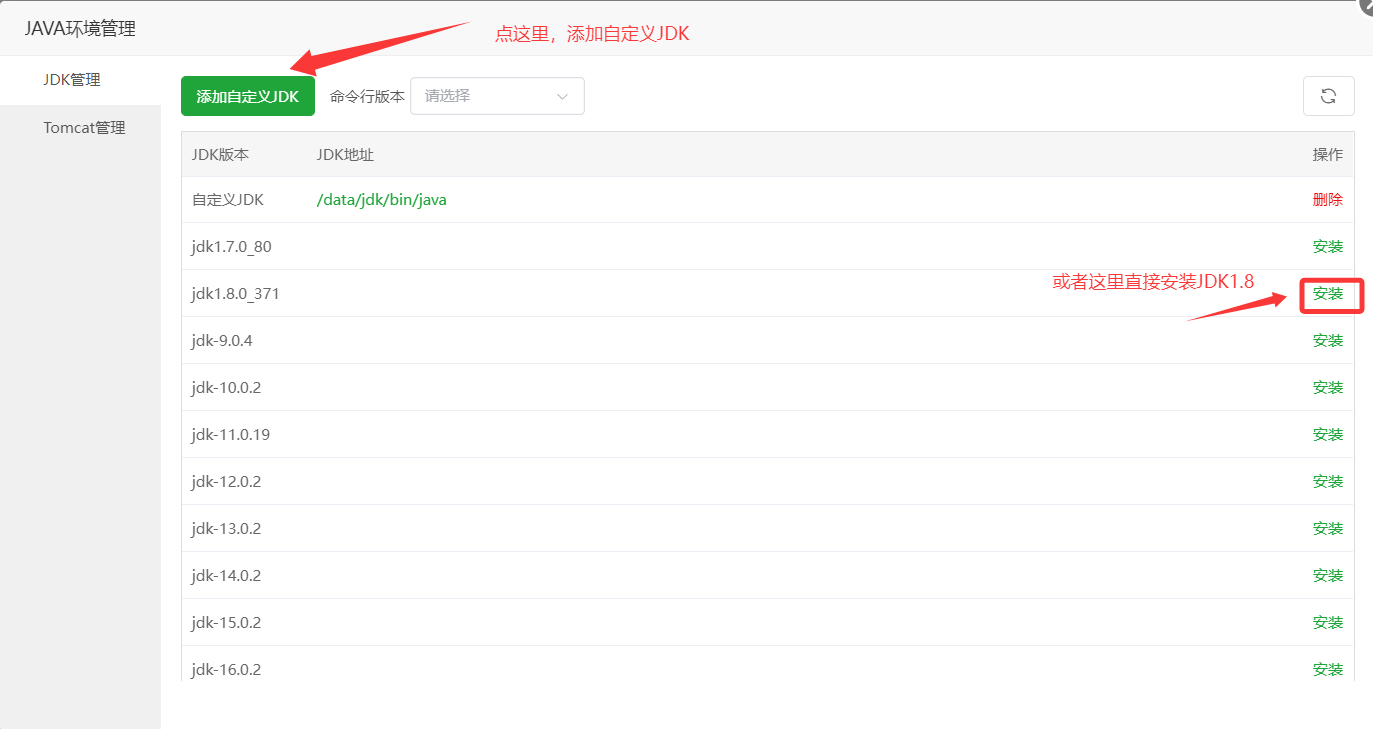This screenshot has height=729, width=1373.
Task: Click the JDK版本 column header
Action: [220, 155]
